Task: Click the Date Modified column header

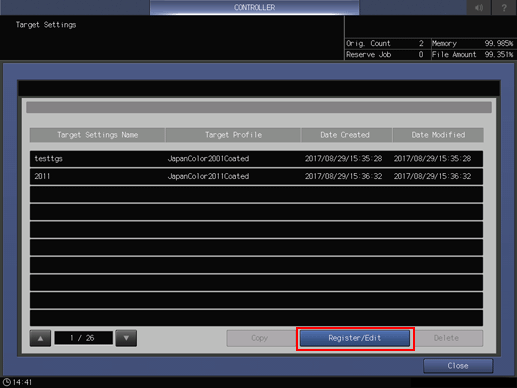Action: click(x=438, y=135)
